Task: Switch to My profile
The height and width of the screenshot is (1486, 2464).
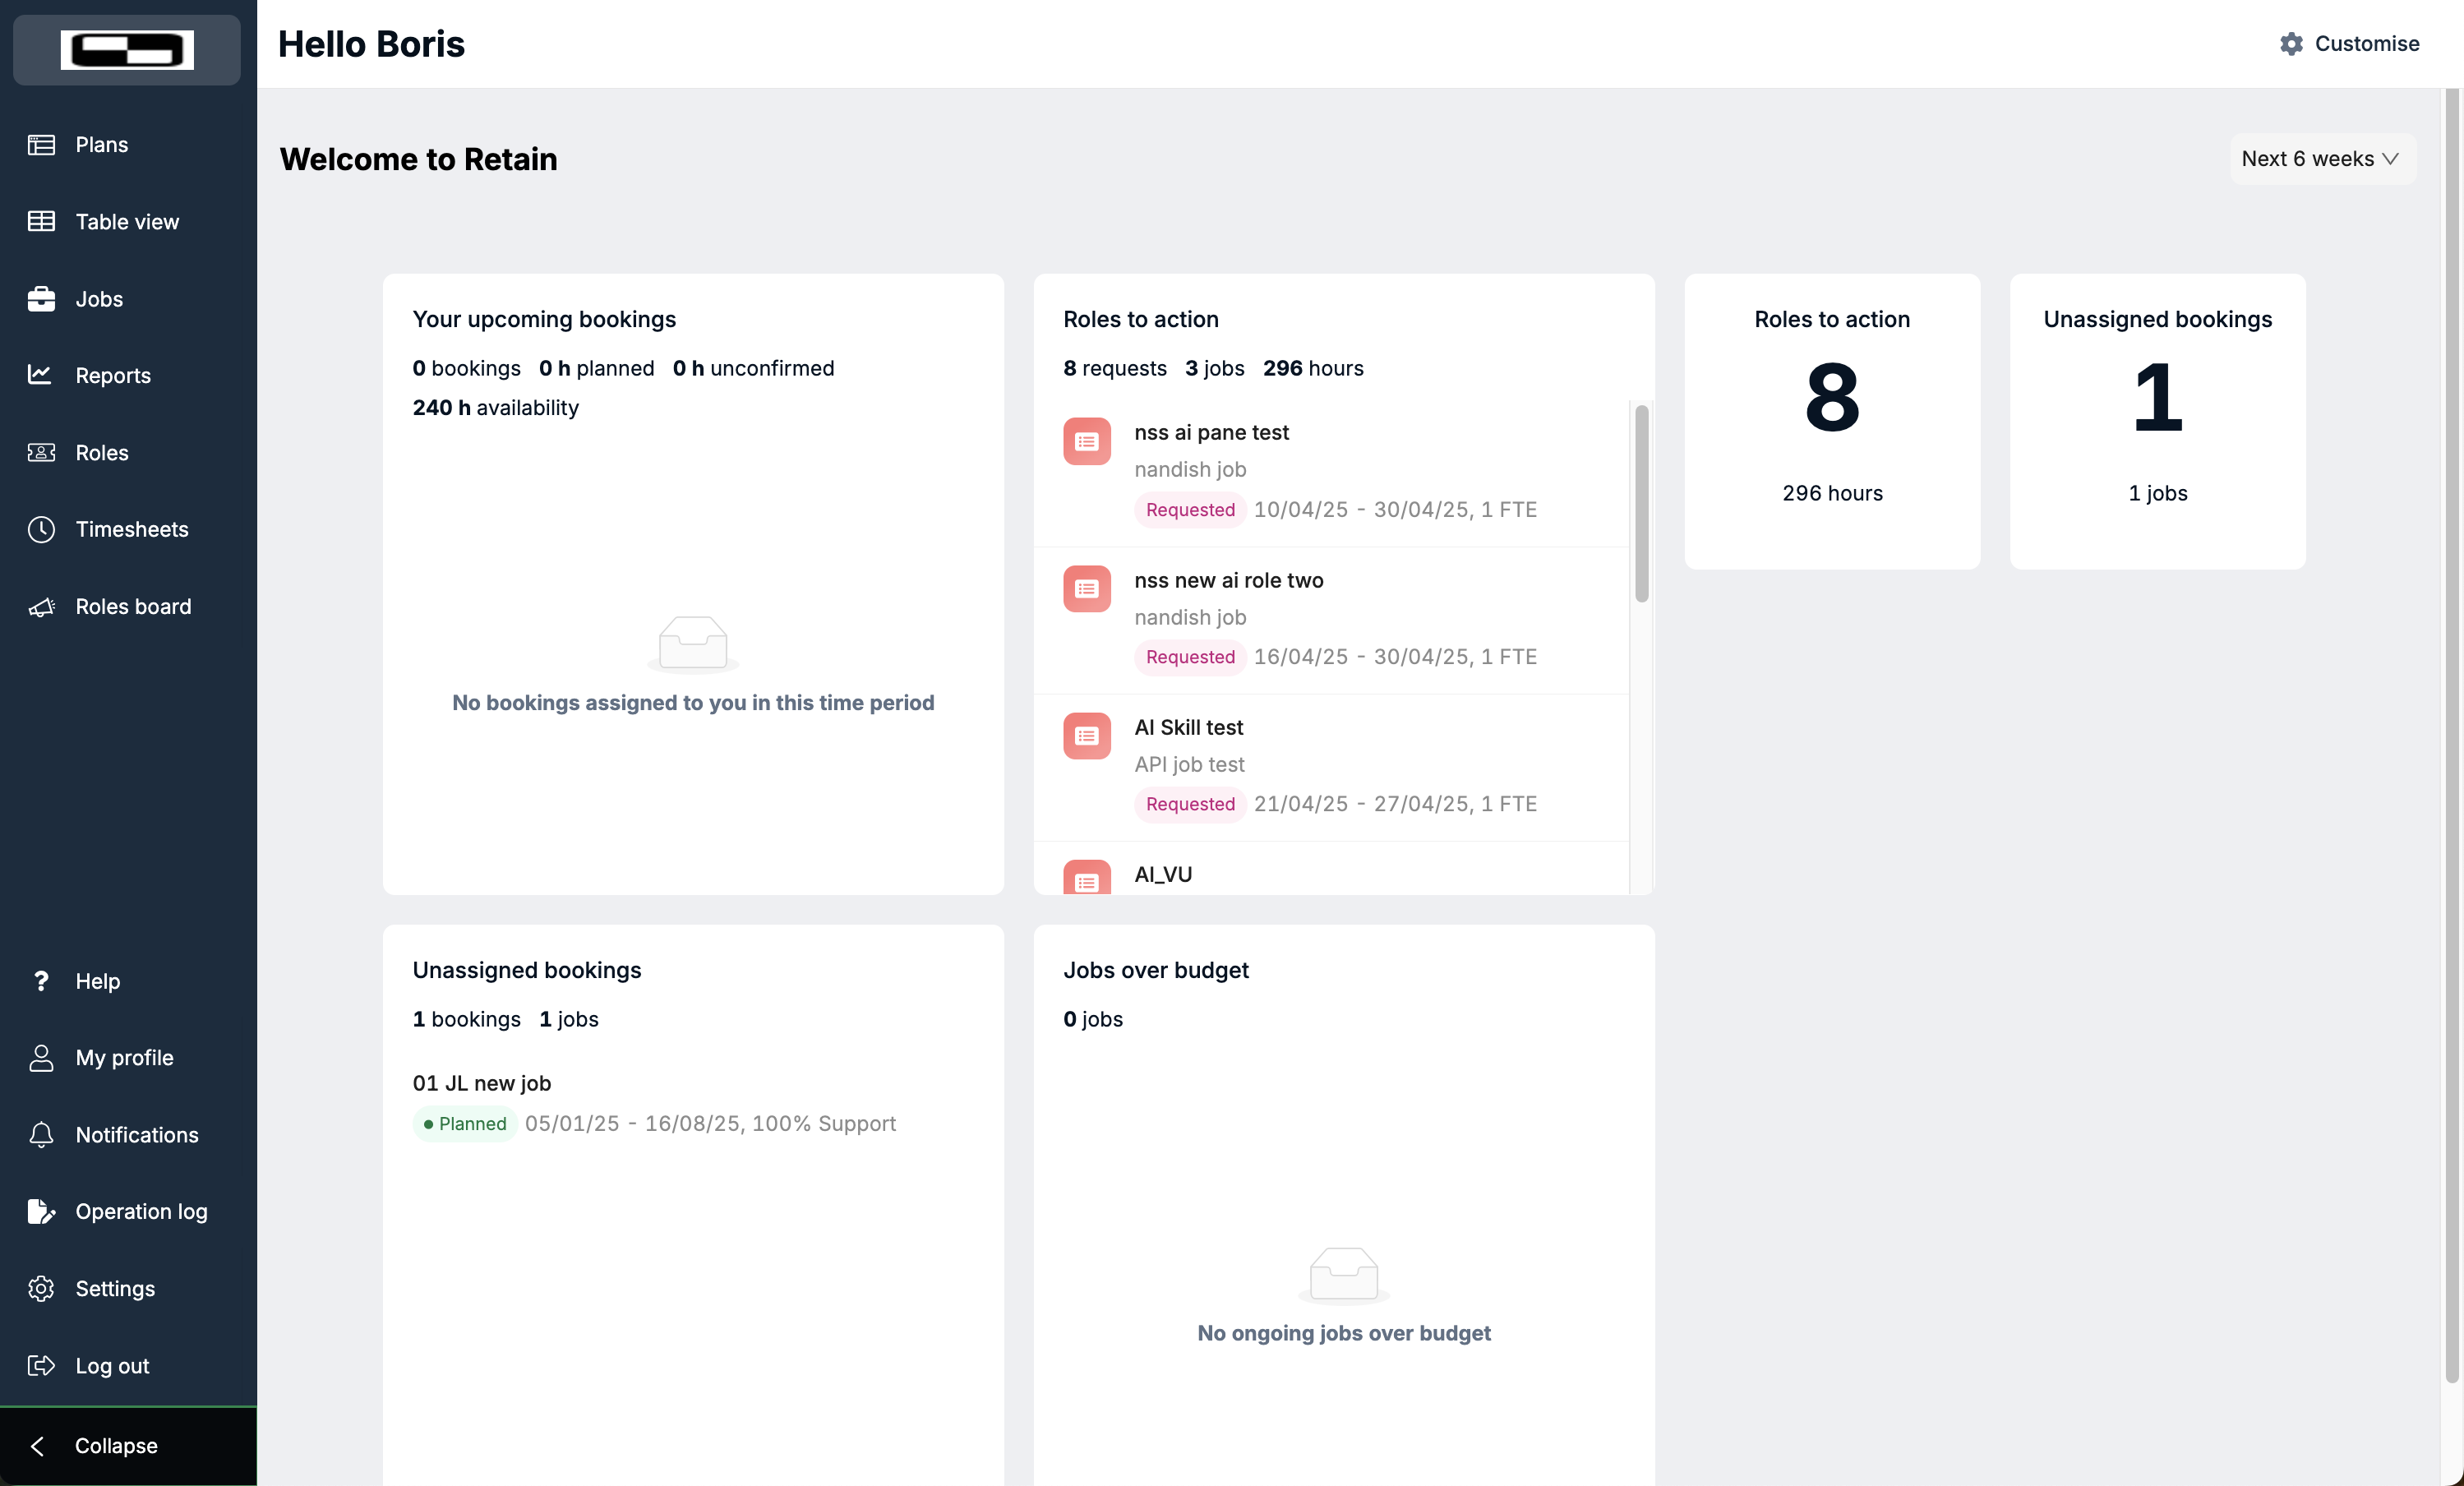Action: (124, 1057)
